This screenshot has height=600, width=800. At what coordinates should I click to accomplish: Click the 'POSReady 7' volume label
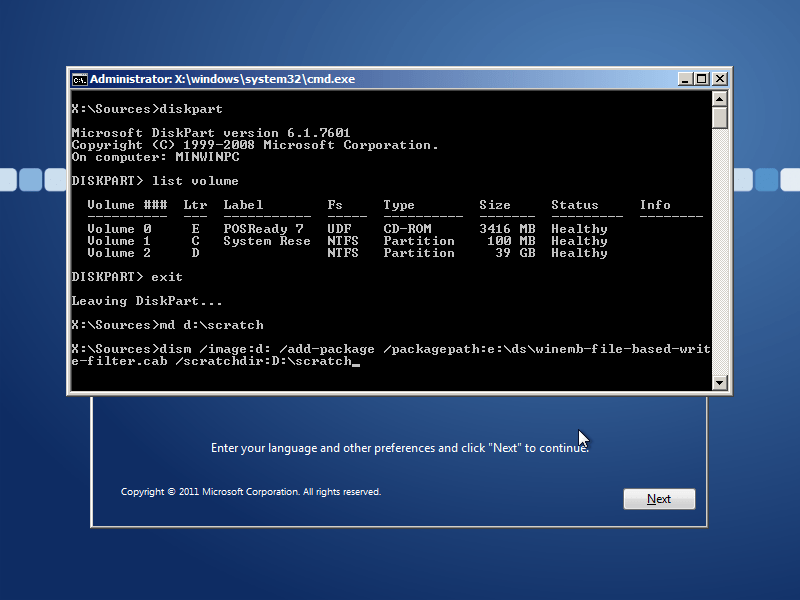click(263, 229)
